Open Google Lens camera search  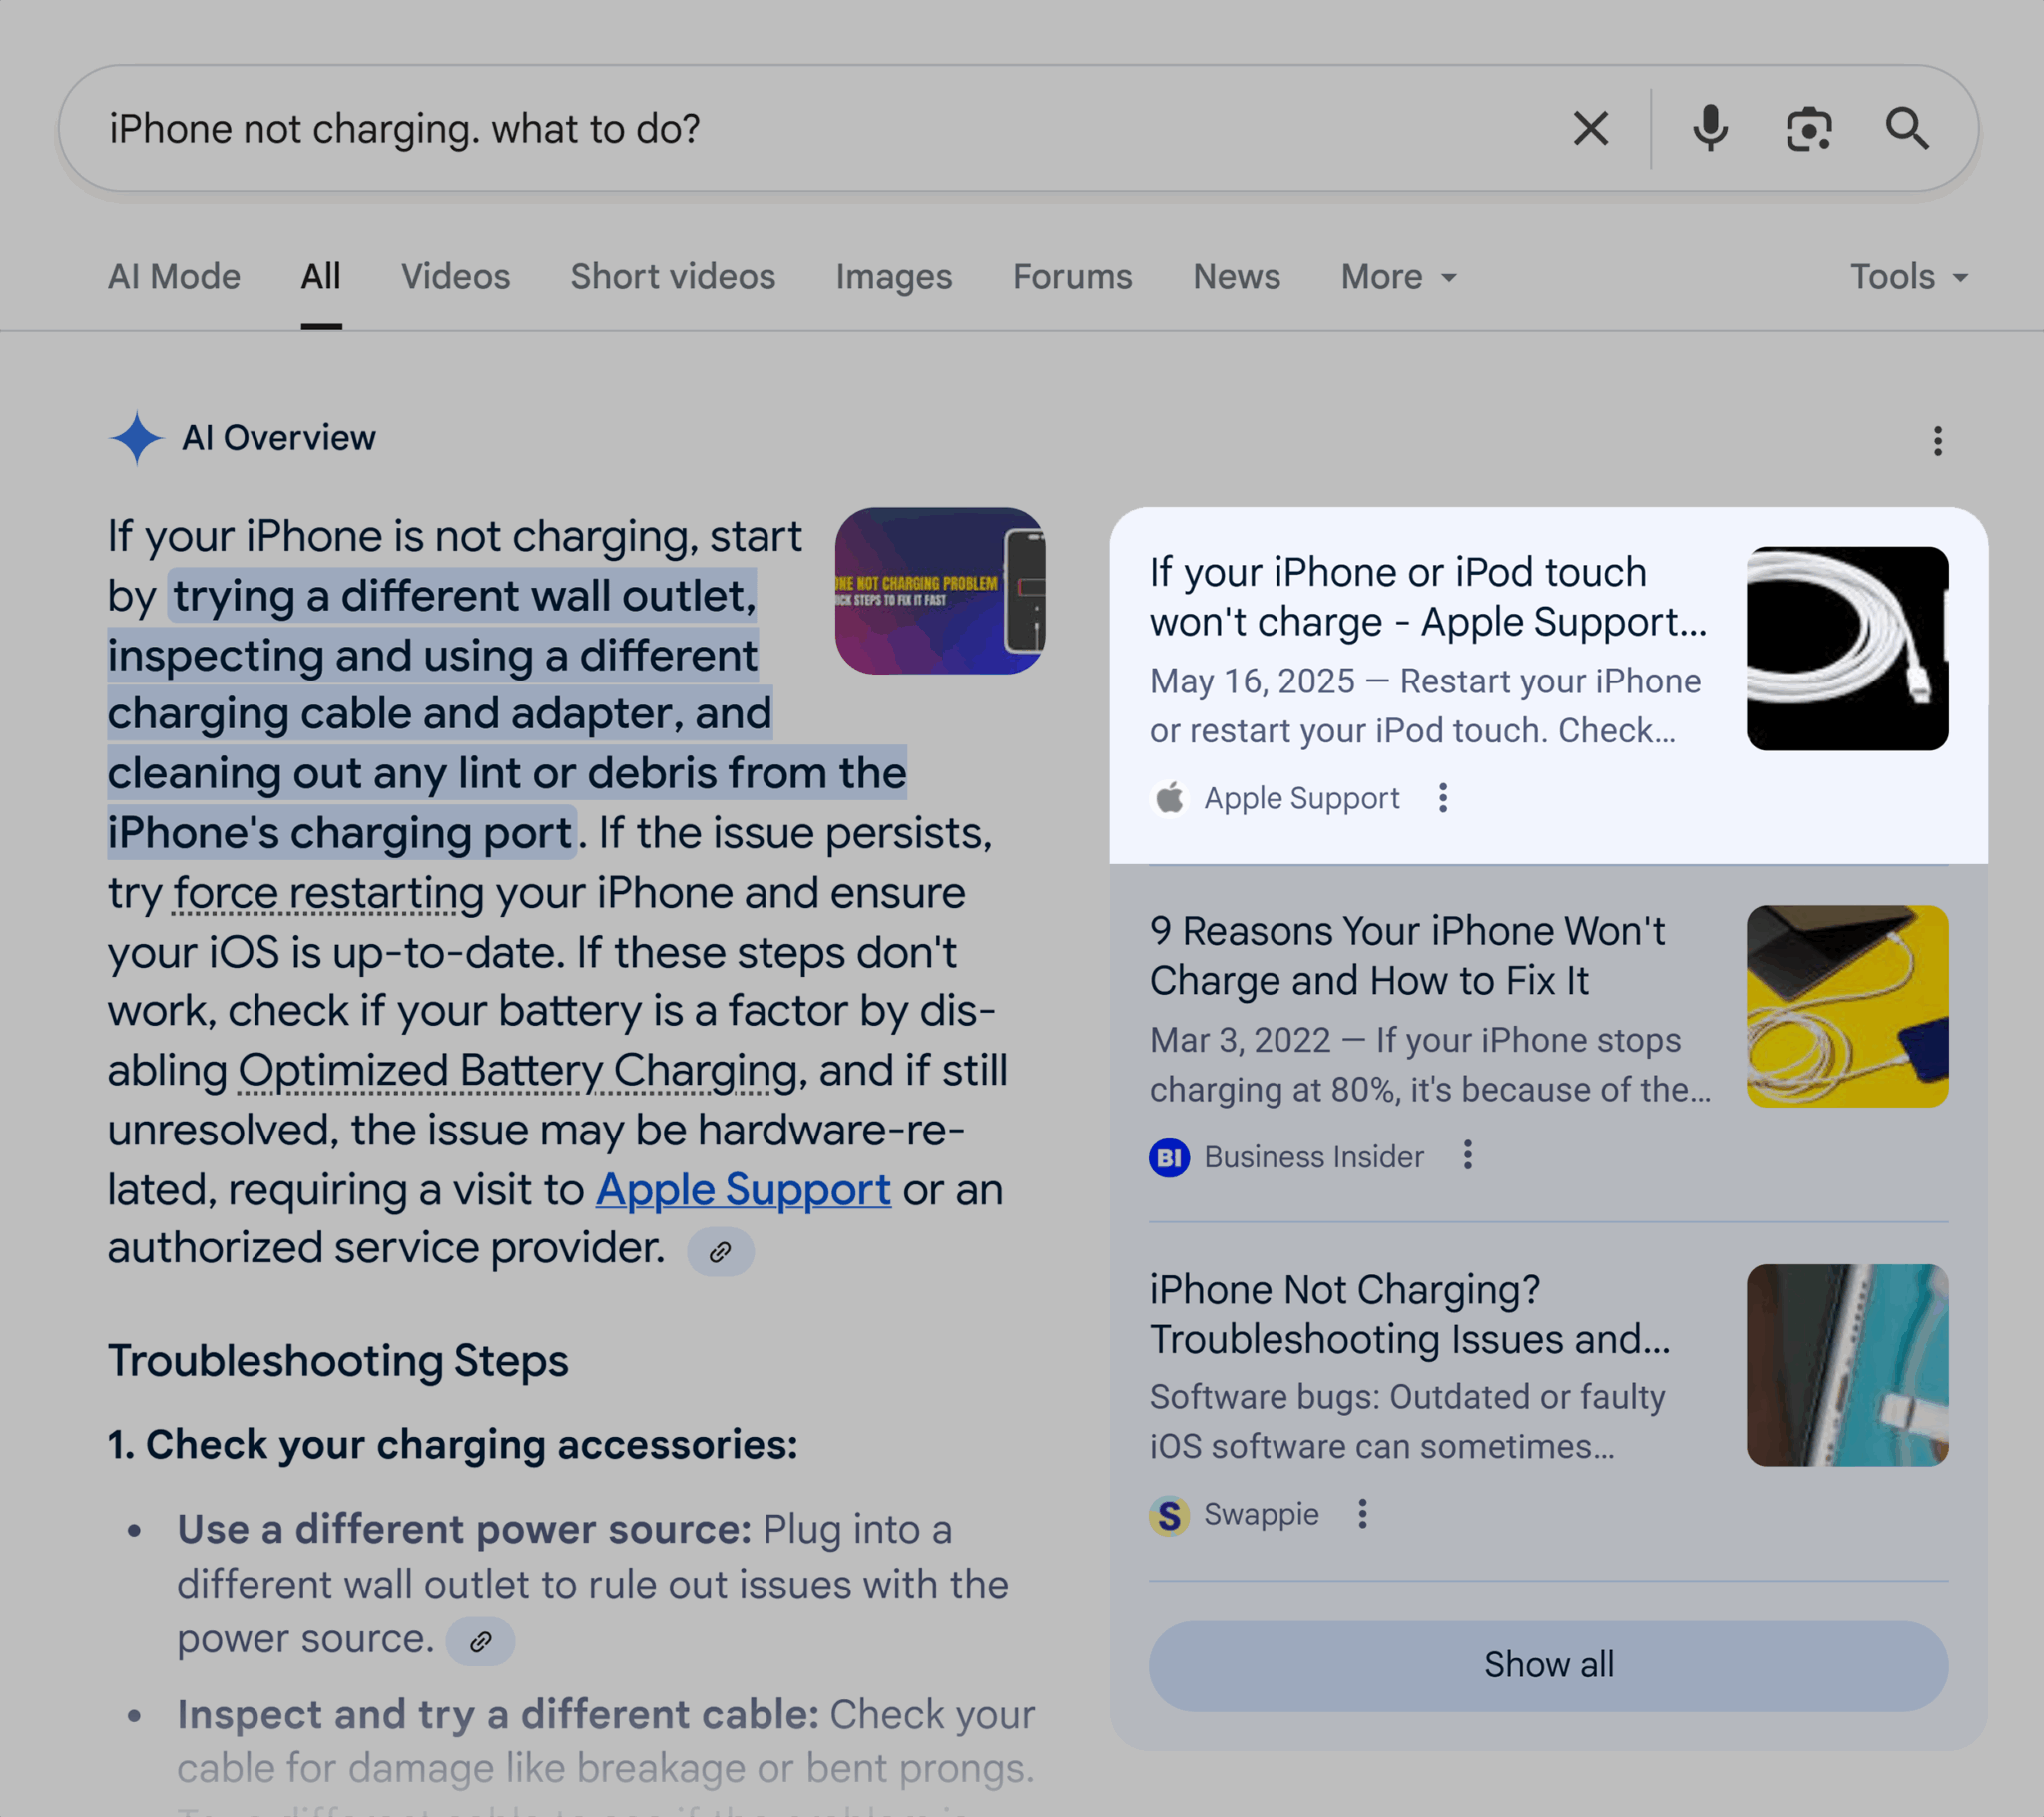click(1808, 128)
